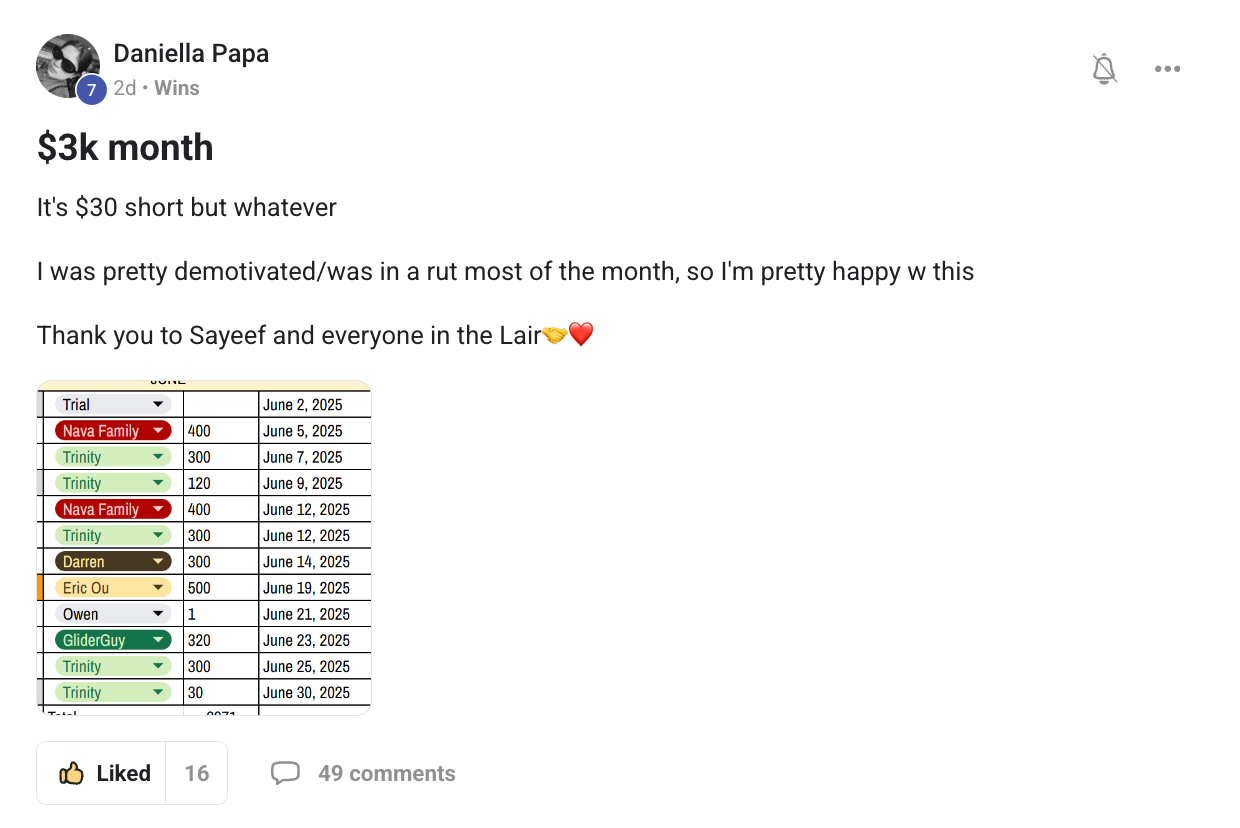Viewport: 1240px width, 828px height.
Task: Click the level 7 badge on avatar
Action: [x=91, y=90]
